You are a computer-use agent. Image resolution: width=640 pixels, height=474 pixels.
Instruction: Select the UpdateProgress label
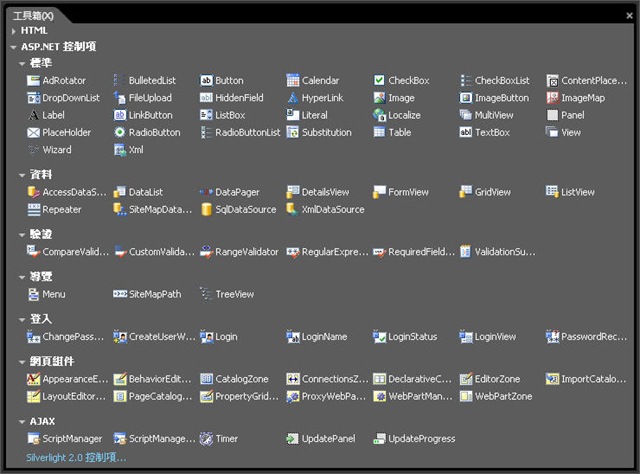pos(422,439)
